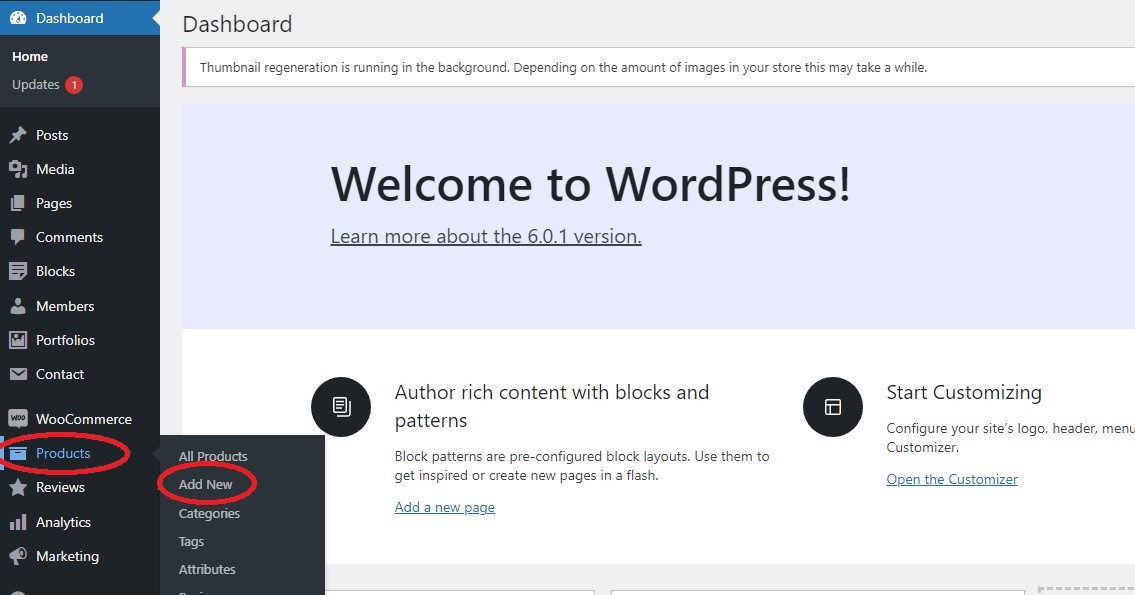This screenshot has height=595, width=1135.
Task: Follow 'Learn more about the 6.0.1 version' link
Action: (x=486, y=237)
